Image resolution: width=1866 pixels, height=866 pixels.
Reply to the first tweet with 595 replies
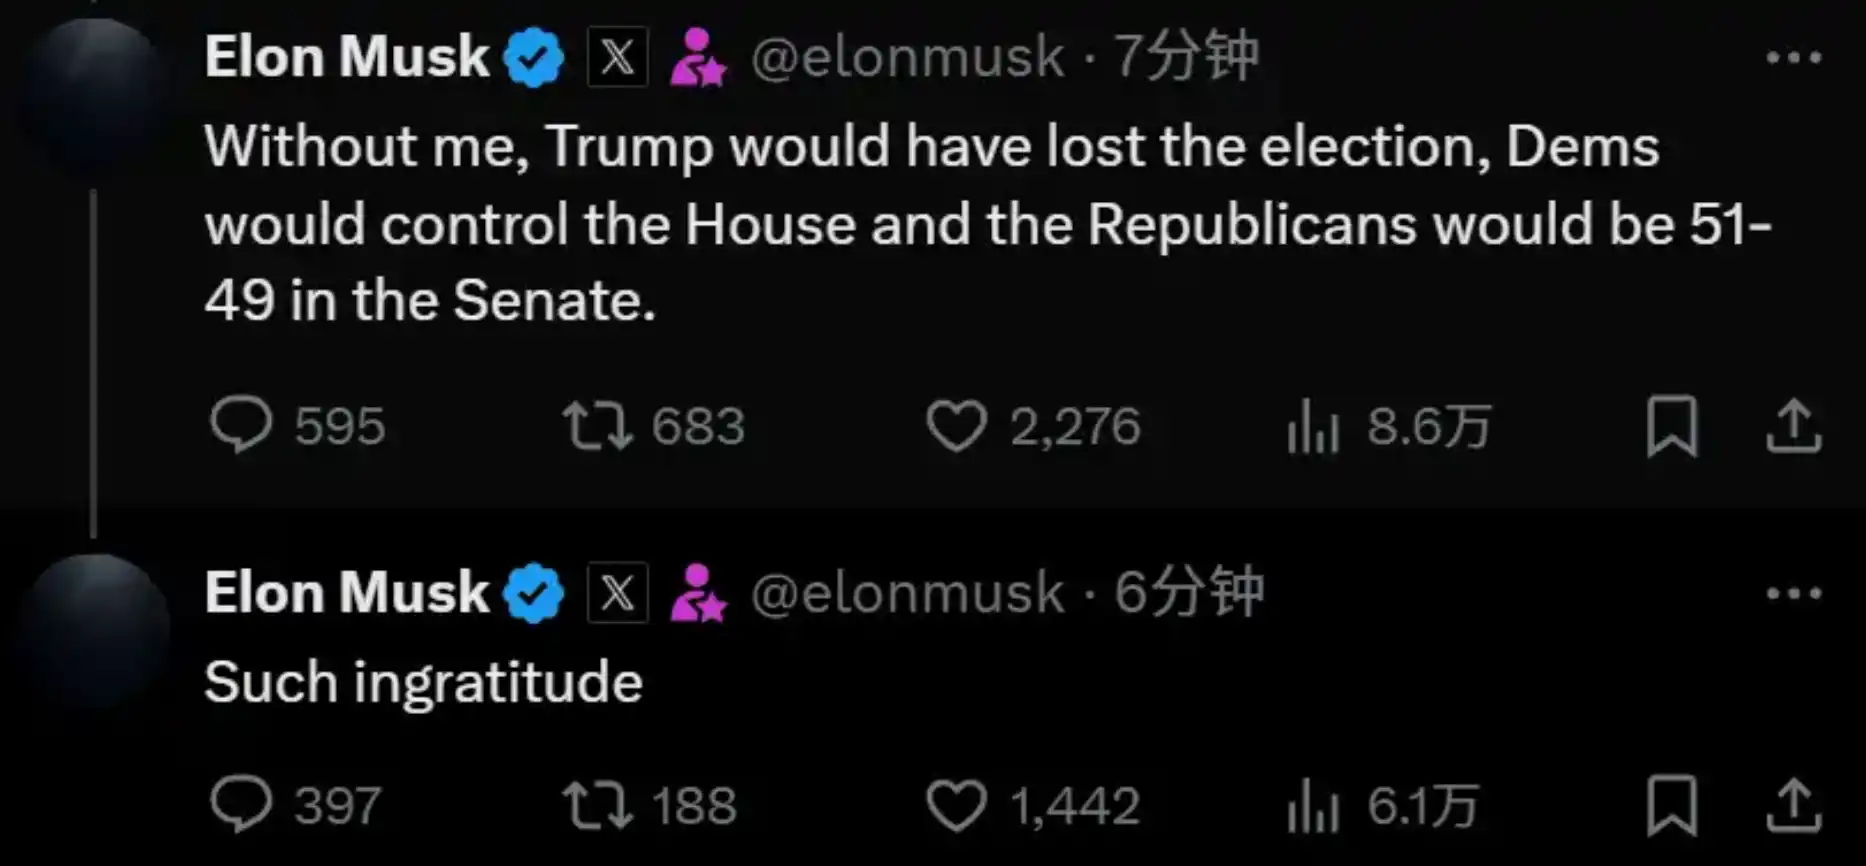pyautogui.click(x=241, y=425)
